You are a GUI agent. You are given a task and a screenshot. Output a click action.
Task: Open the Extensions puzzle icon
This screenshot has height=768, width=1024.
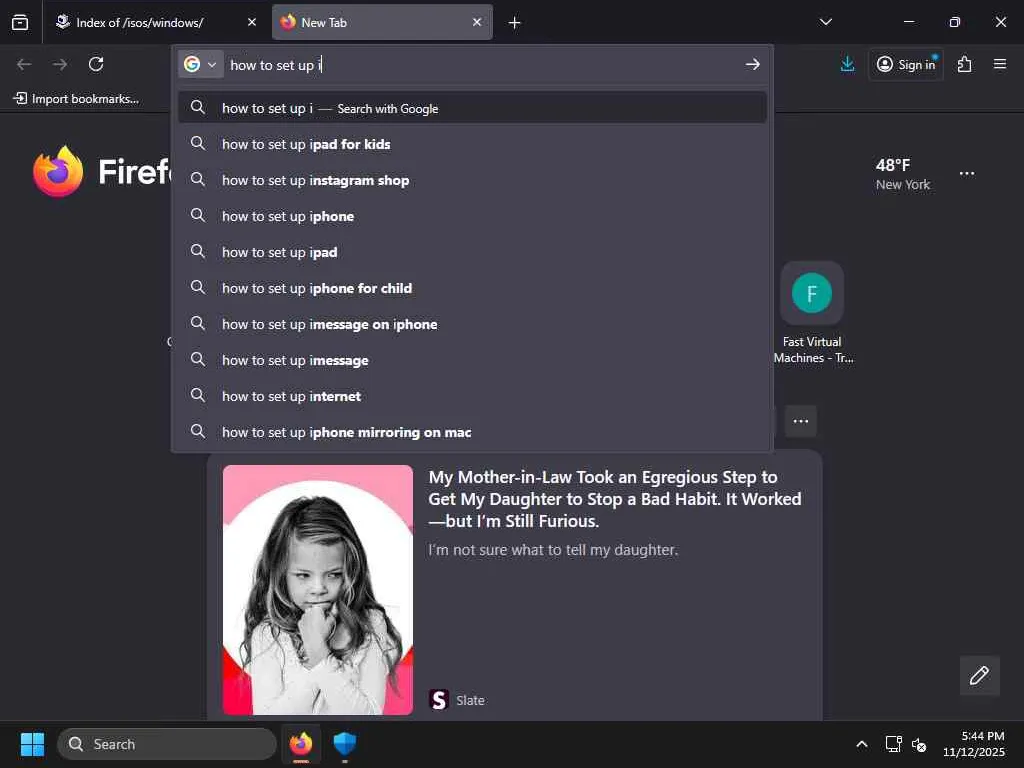click(x=965, y=64)
